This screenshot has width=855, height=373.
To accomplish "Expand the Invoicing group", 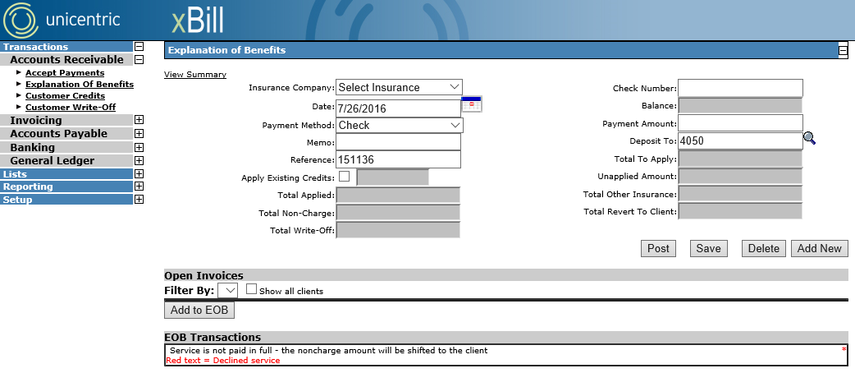I will point(139,120).
